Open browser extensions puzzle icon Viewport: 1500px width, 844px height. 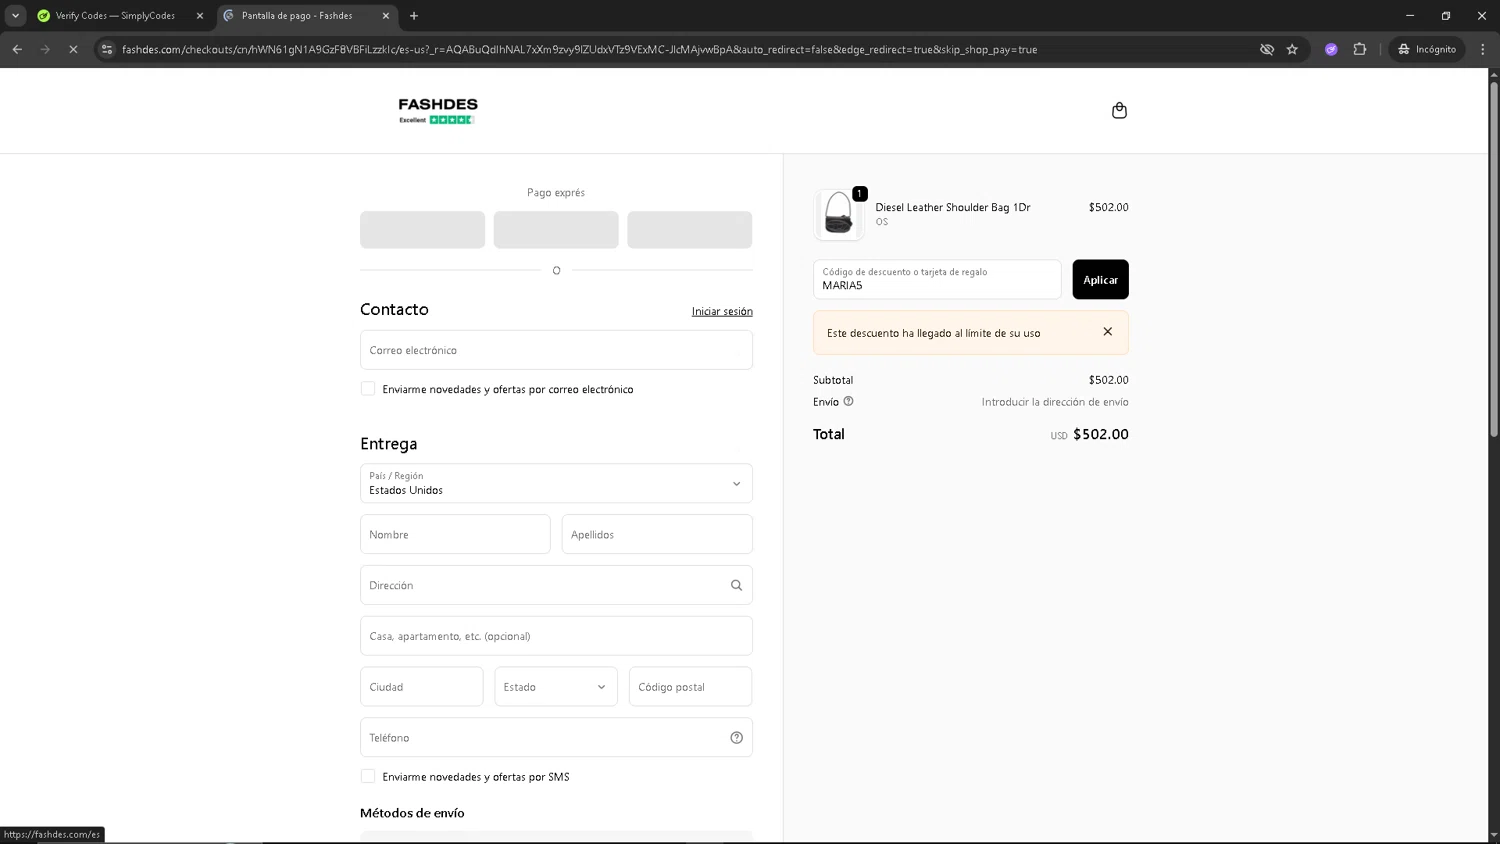click(1359, 49)
